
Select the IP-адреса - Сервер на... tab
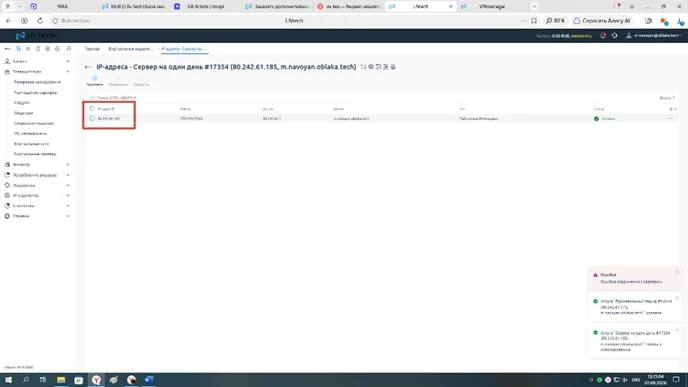click(184, 49)
